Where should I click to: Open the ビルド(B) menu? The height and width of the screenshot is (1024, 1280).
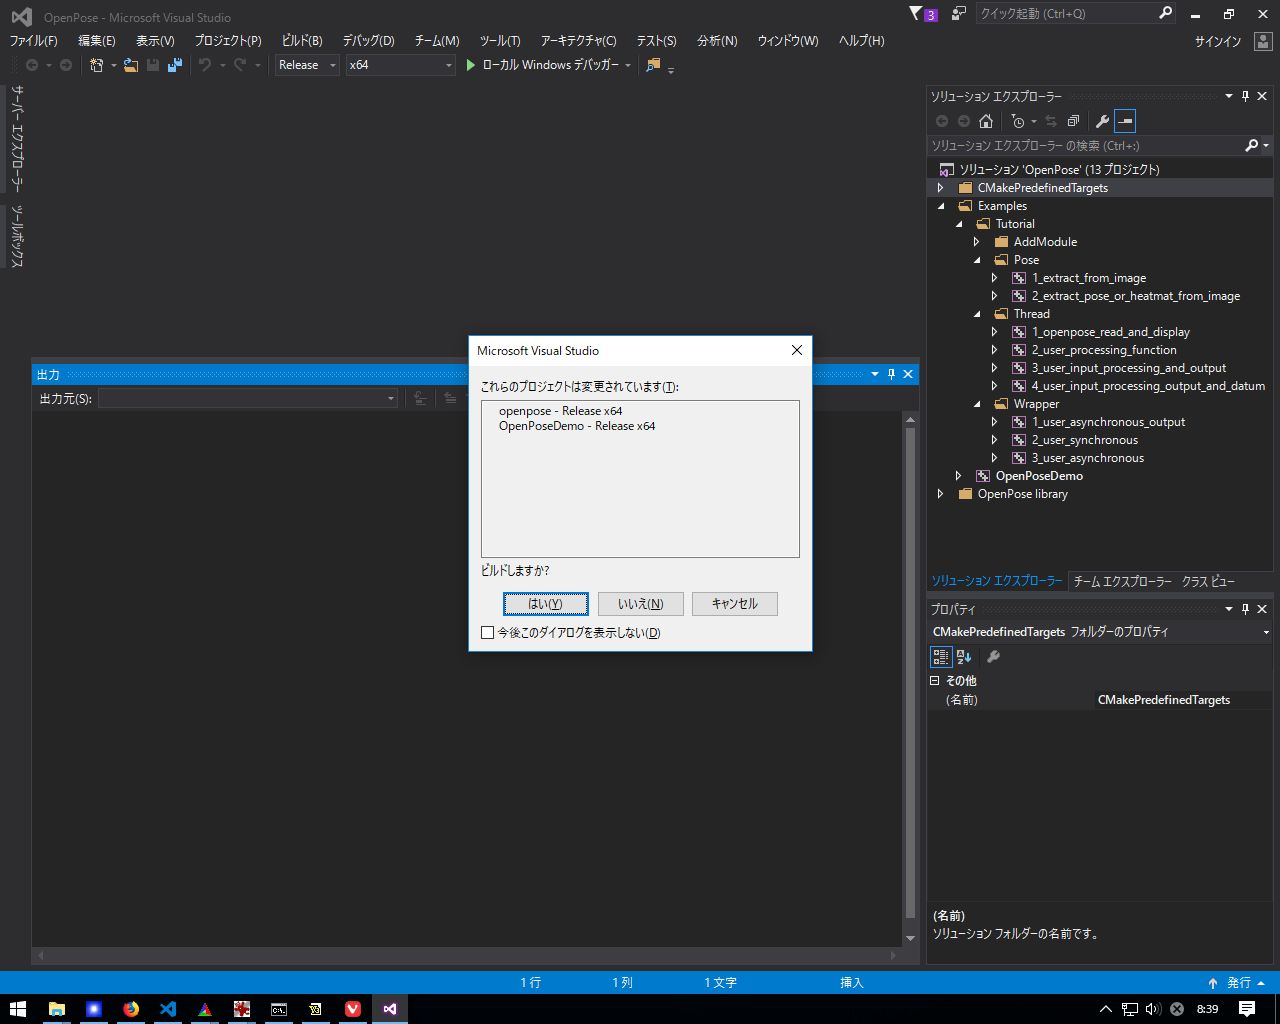click(x=301, y=41)
